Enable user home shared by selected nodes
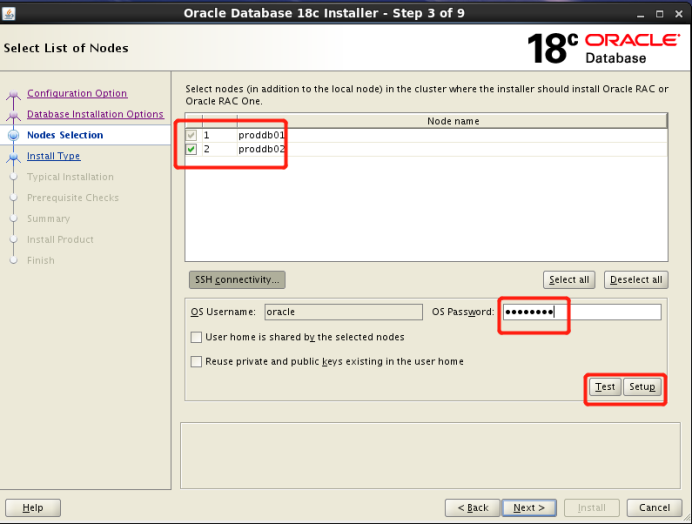692x524 pixels. [196, 337]
